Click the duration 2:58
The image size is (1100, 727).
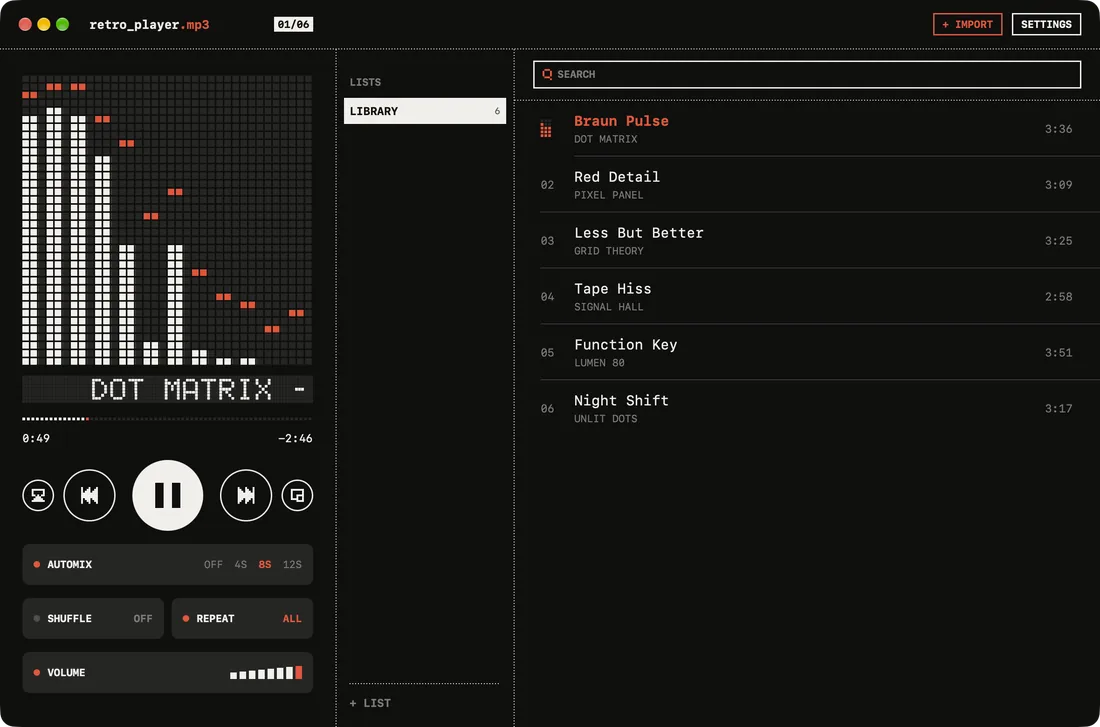pyautogui.click(x=1059, y=297)
